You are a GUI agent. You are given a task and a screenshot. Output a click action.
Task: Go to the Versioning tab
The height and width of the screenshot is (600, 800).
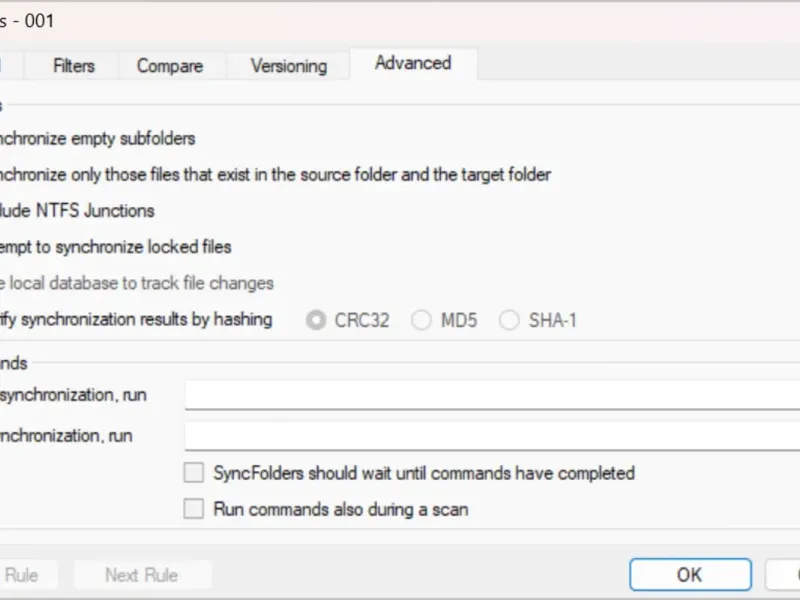click(288, 66)
